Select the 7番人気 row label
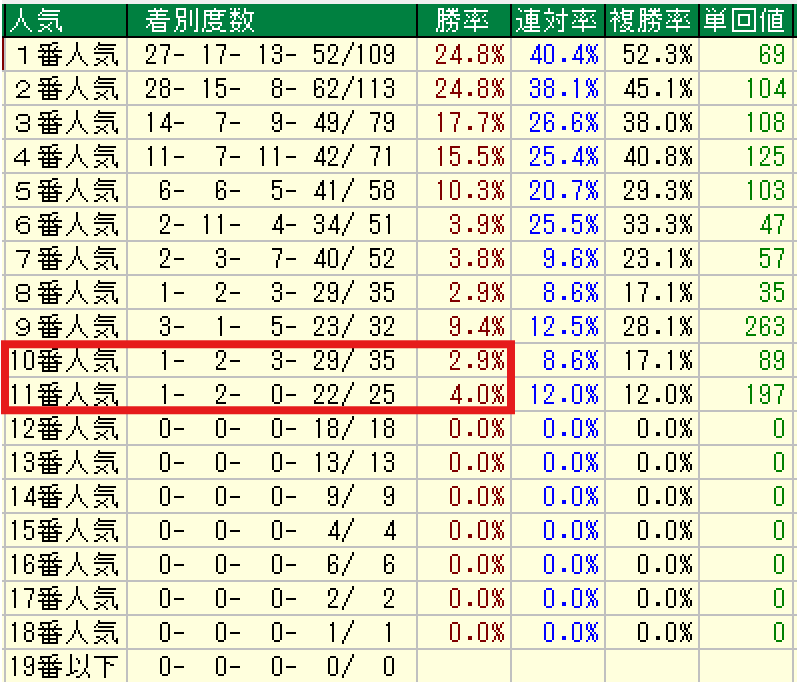Image resolution: width=797 pixels, height=682 pixels. coord(66,259)
